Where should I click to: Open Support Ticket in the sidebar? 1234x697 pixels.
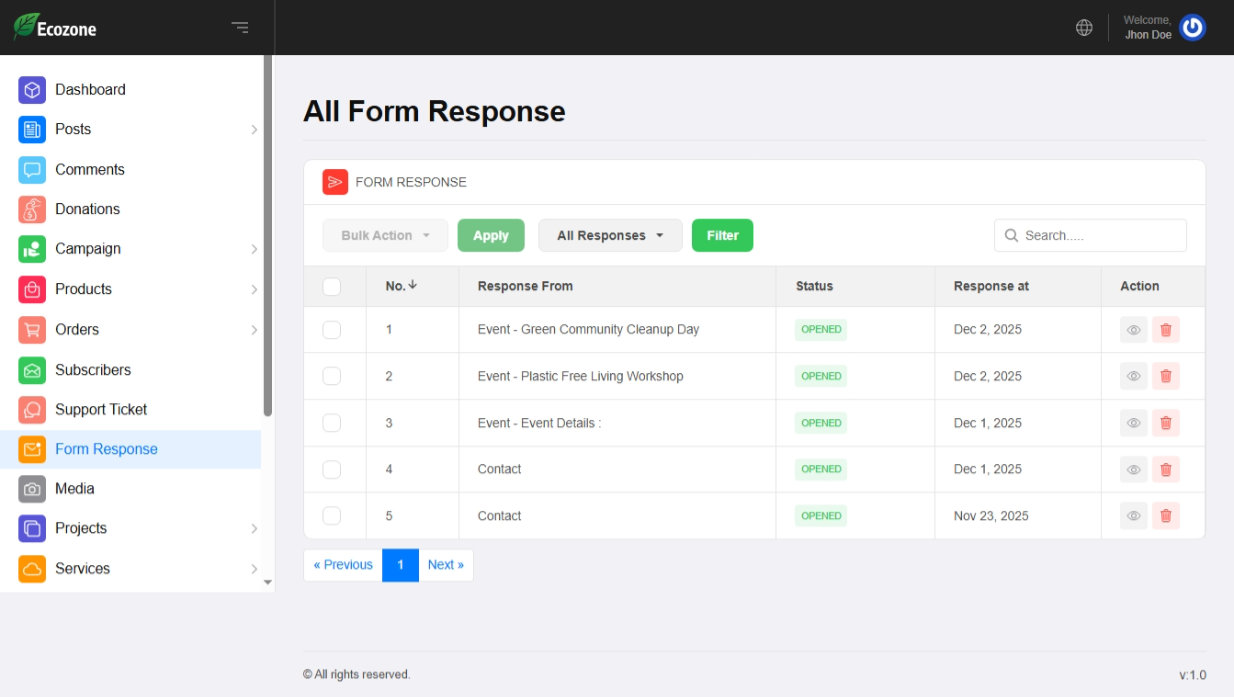(x=101, y=410)
